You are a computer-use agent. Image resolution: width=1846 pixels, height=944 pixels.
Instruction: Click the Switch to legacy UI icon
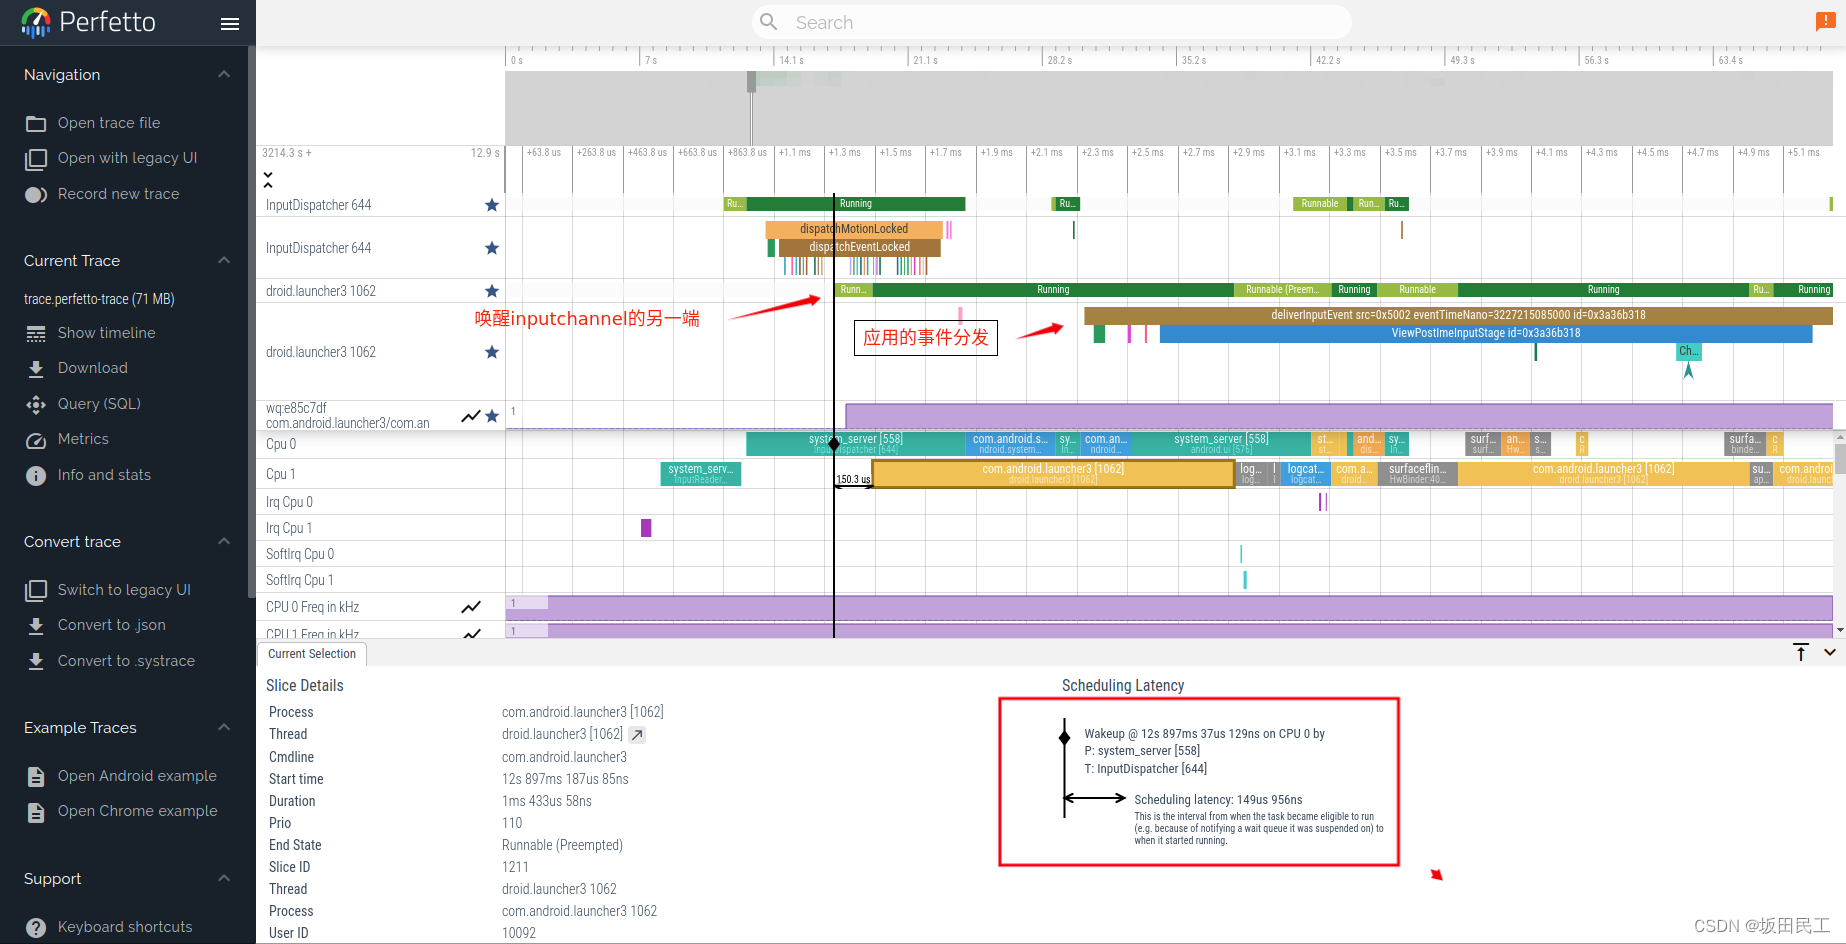tap(36, 590)
